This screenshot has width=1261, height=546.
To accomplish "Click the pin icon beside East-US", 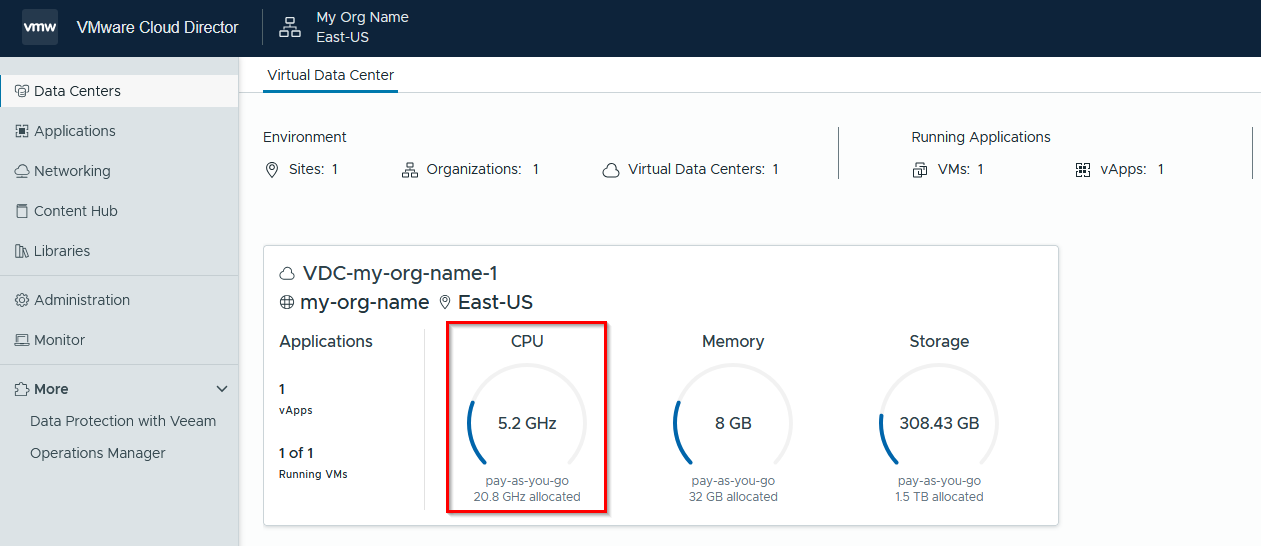I will [445, 303].
